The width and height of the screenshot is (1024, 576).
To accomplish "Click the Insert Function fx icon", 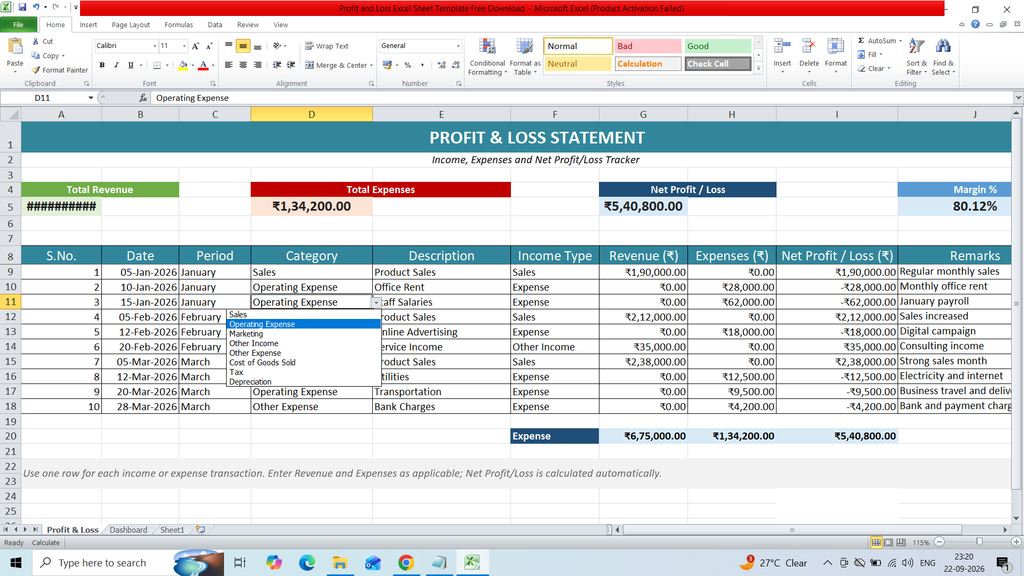I will (143, 98).
